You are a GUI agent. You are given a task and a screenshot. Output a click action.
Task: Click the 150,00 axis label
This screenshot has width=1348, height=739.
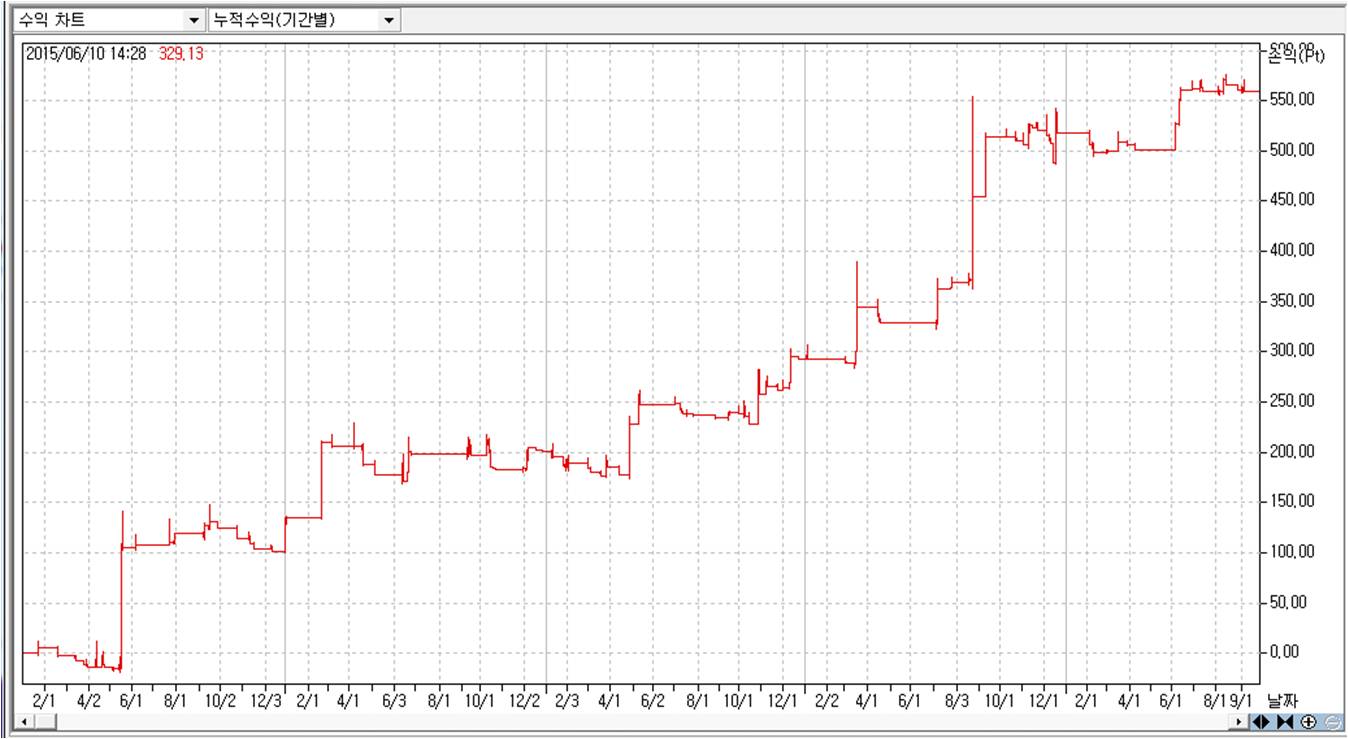pyautogui.click(x=1291, y=502)
